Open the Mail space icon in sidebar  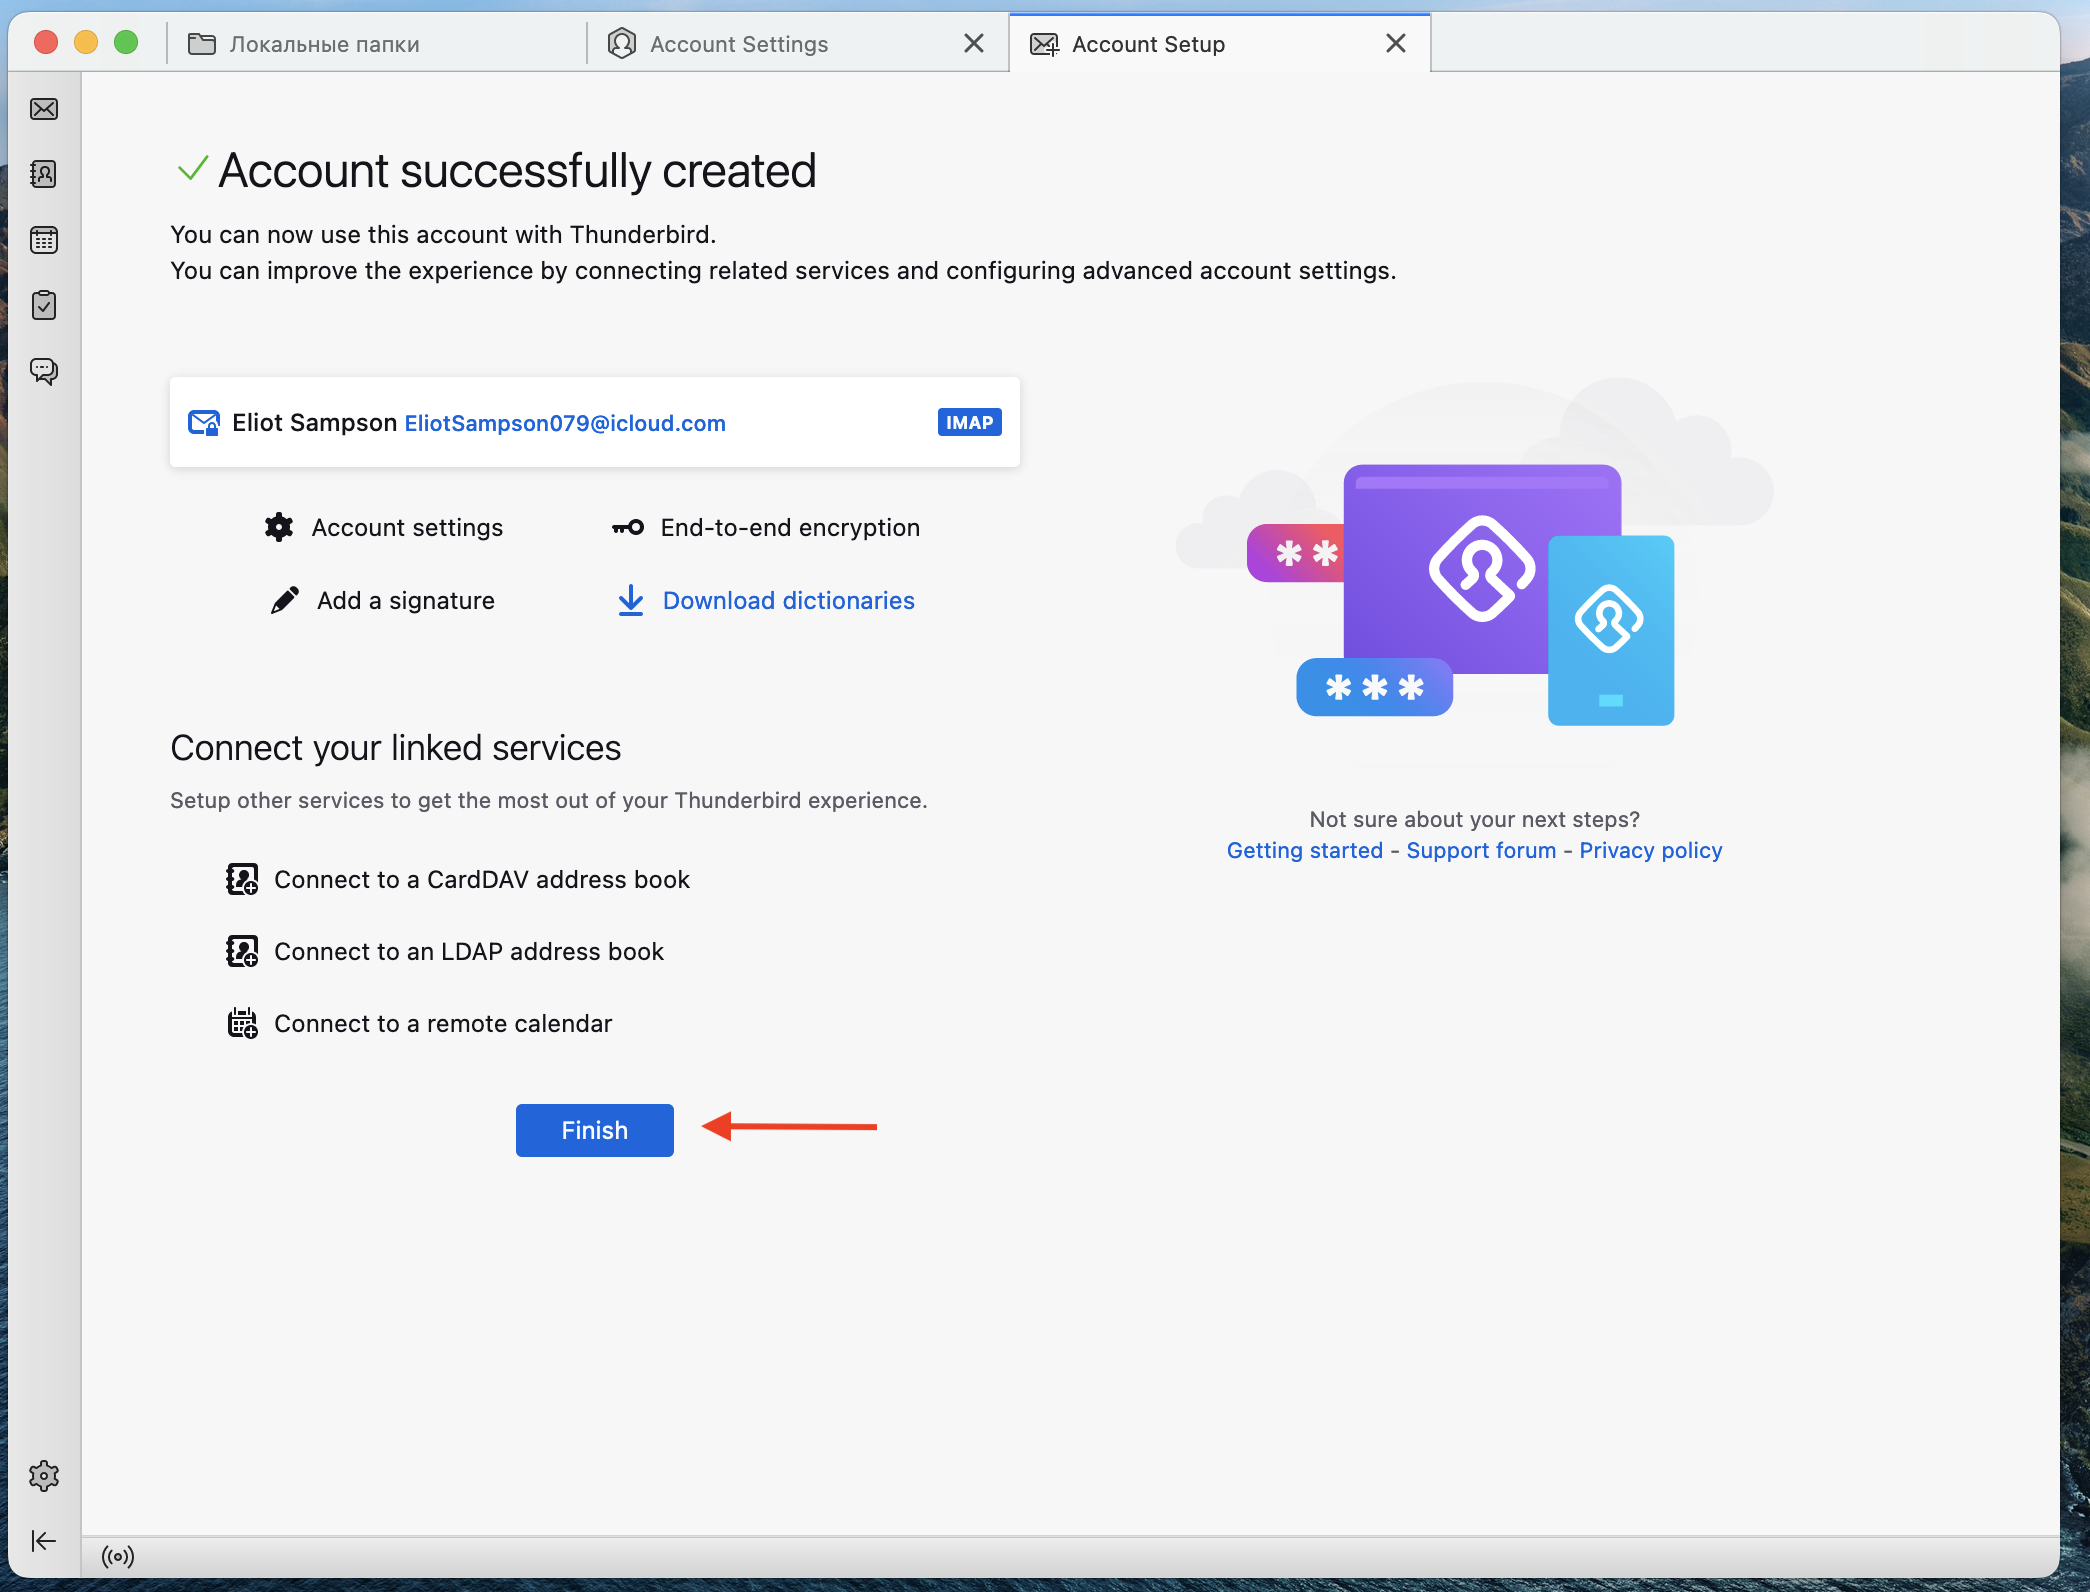[44, 109]
